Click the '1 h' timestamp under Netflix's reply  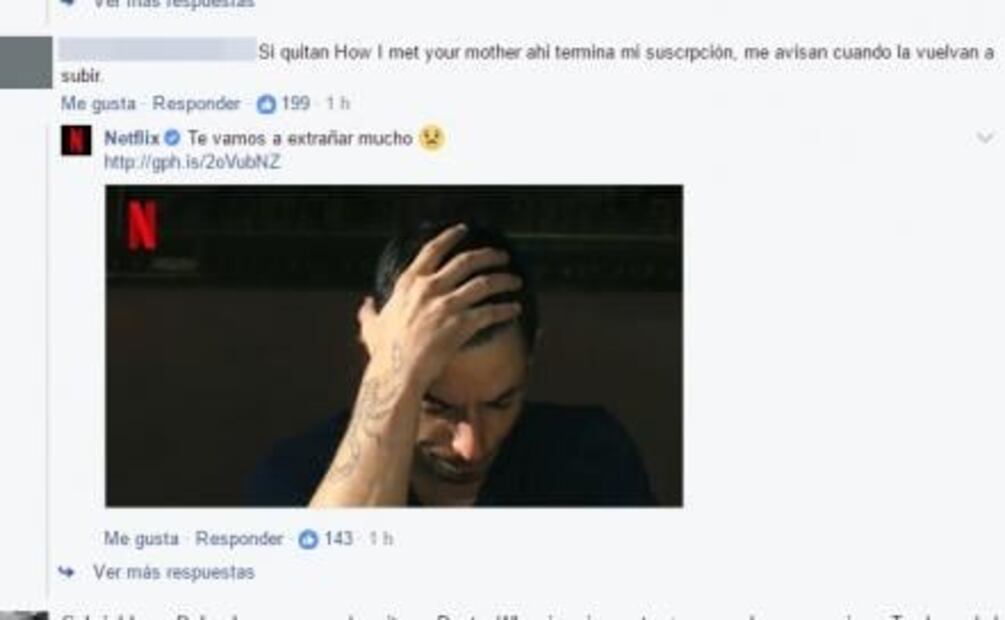[380, 539]
